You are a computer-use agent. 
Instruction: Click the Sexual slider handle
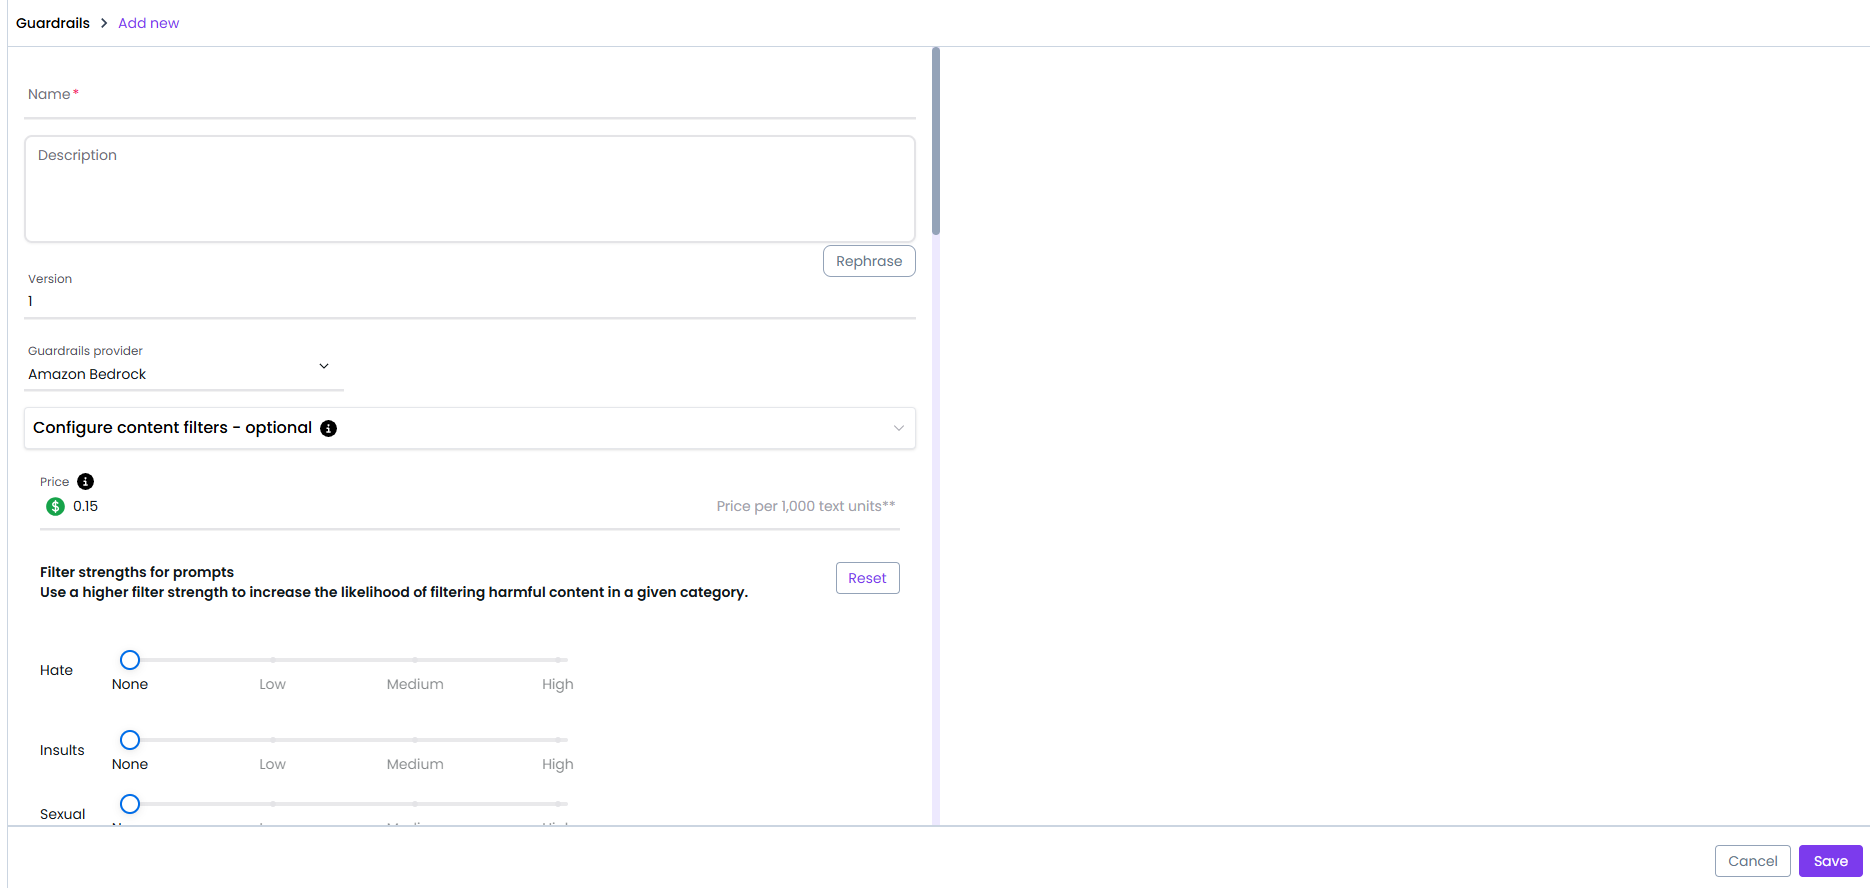coord(130,804)
